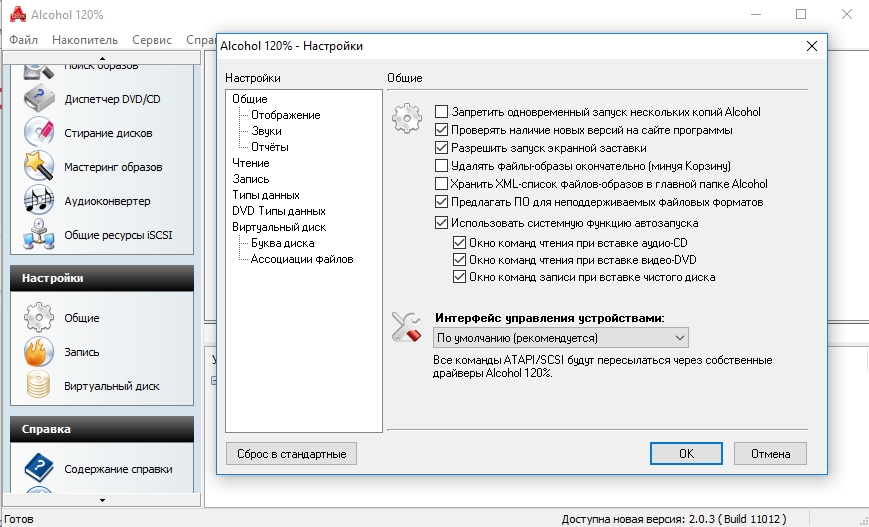The width and height of the screenshot is (869, 527).
Task: Maximize the Alcohol 120% main window
Action: pos(801,14)
